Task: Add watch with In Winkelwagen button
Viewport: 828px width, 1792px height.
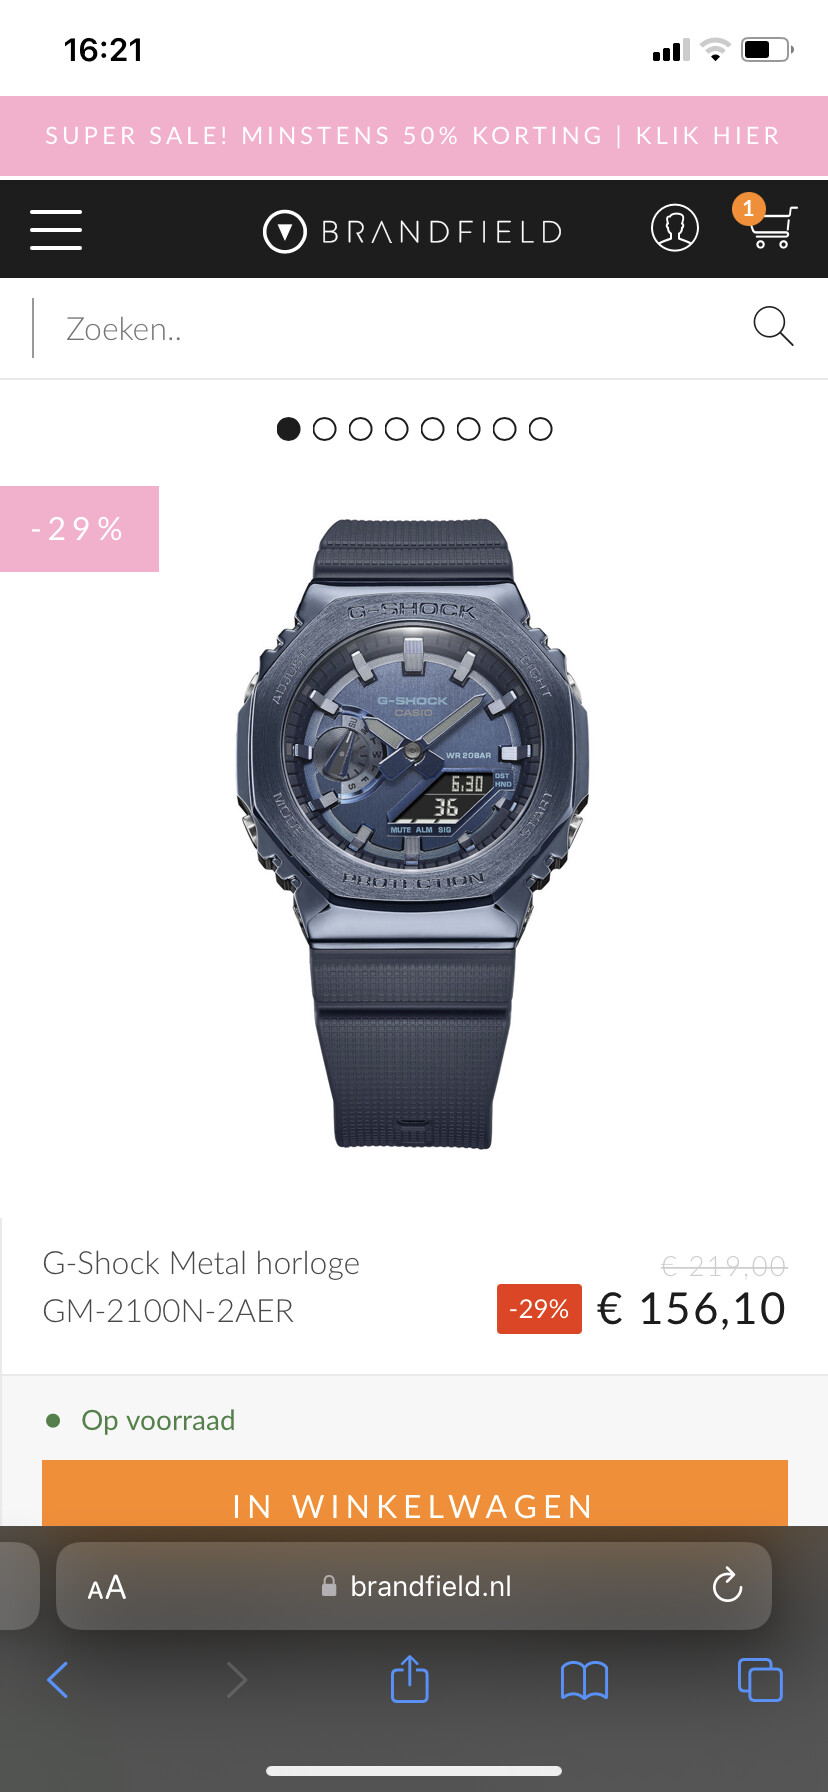Action: coord(415,1493)
